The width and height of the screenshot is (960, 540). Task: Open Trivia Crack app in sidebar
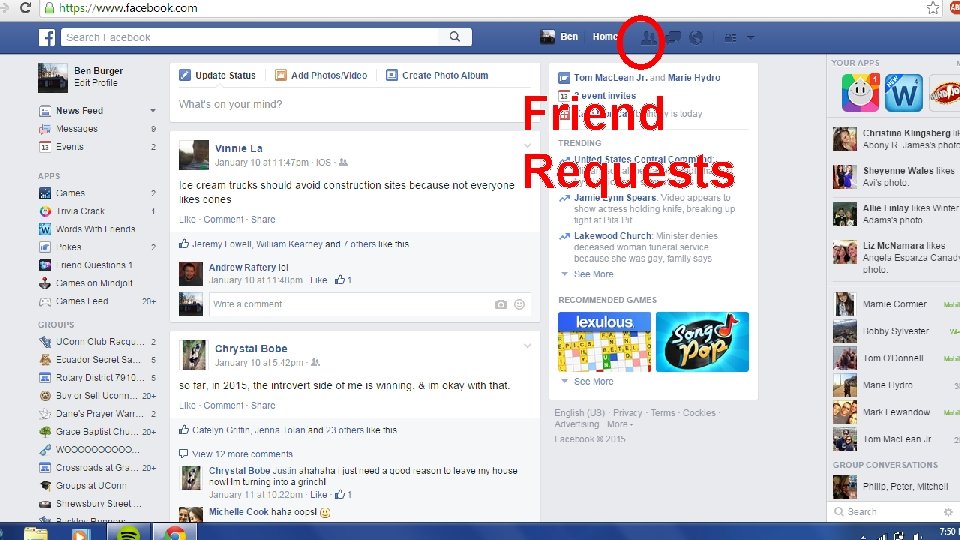tap(80, 211)
